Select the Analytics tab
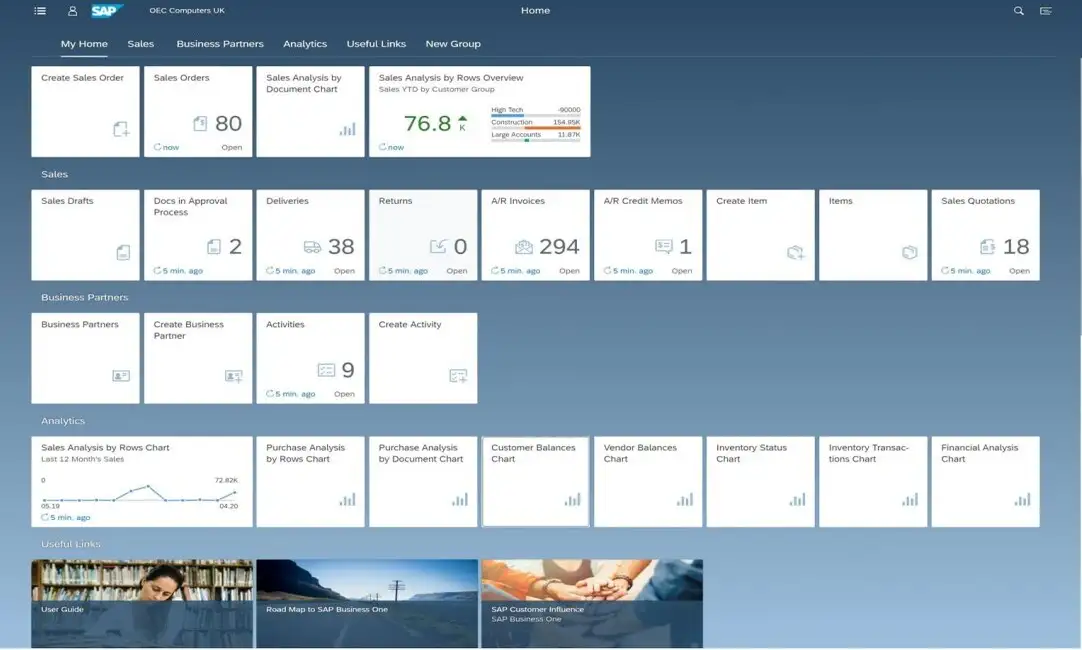The image size is (1082, 650). click(305, 44)
